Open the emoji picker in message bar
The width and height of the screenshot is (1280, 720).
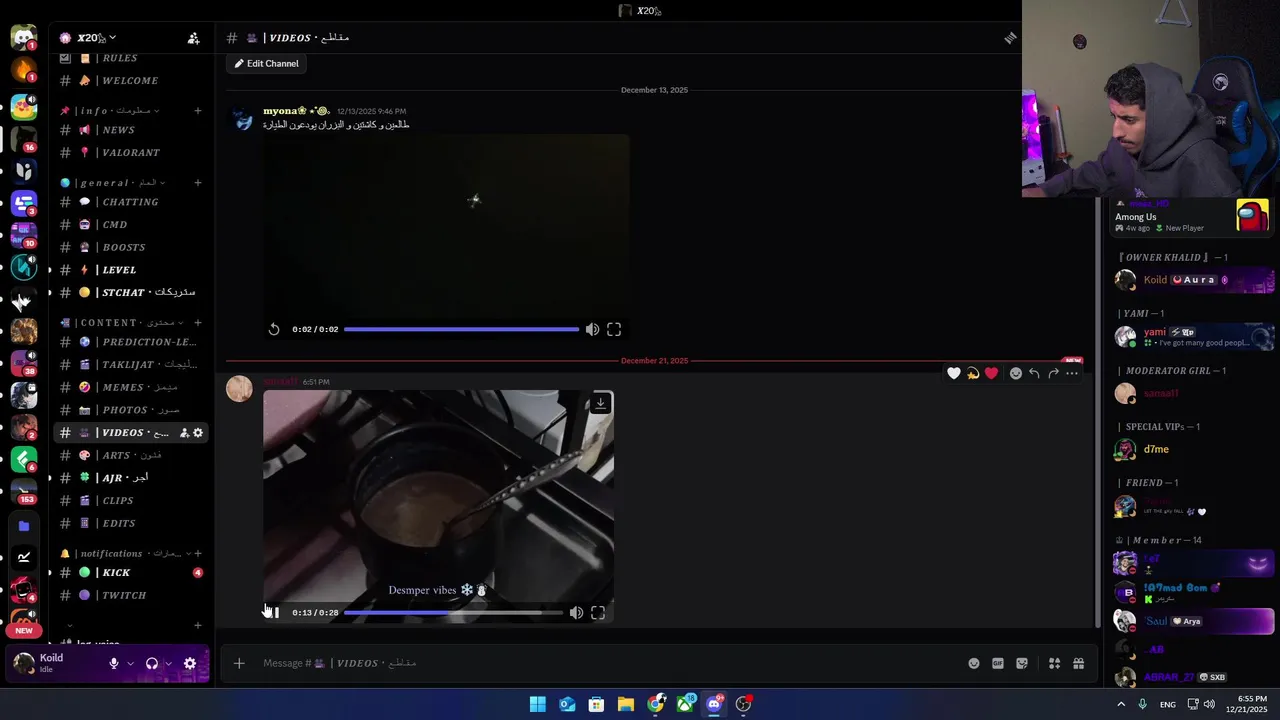coord(974,663)
